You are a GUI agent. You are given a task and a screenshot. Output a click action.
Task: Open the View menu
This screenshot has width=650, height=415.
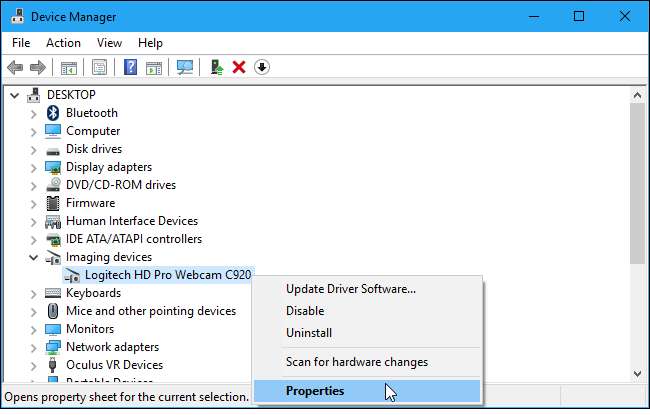pos(109,43)
